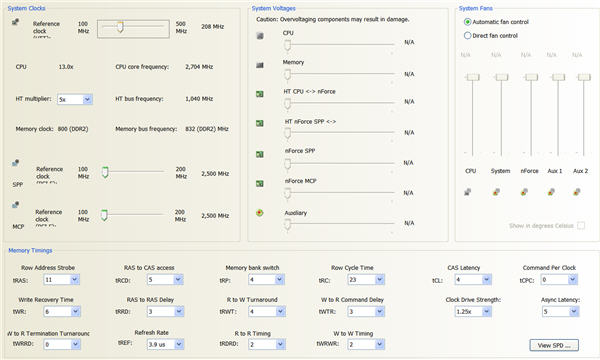Screen dimensions: 600x360
Task: Click the SPP reference clock icon
Action: coord(15,163)
